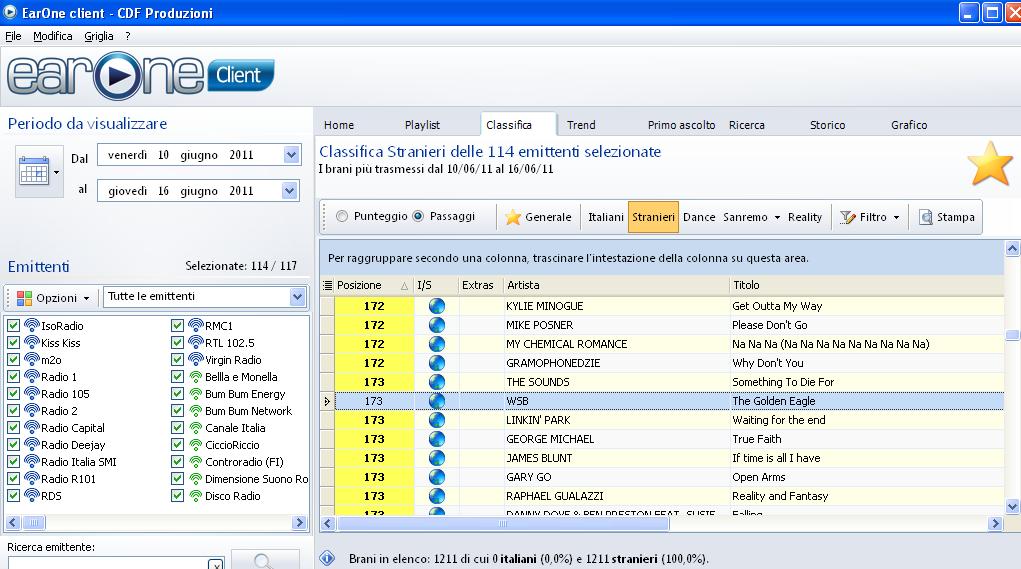Uncheck the Radio Capital checkbox
This screenshot has height=569, width=1021.
pyautogui.click(x=13, y=427)
